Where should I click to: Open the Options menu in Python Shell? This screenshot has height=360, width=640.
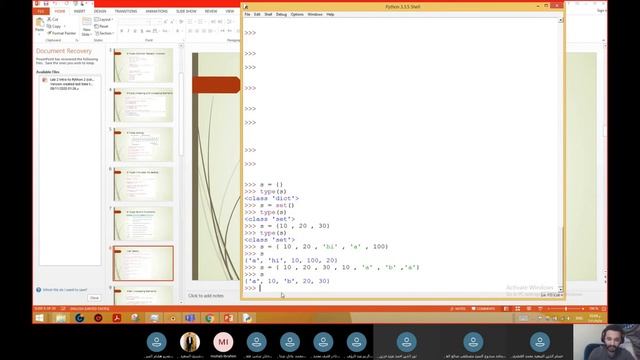[297, 14]
